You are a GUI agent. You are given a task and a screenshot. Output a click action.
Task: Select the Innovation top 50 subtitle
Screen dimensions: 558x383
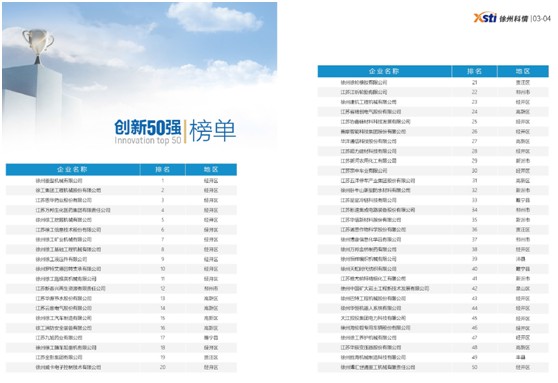point(148,140)
